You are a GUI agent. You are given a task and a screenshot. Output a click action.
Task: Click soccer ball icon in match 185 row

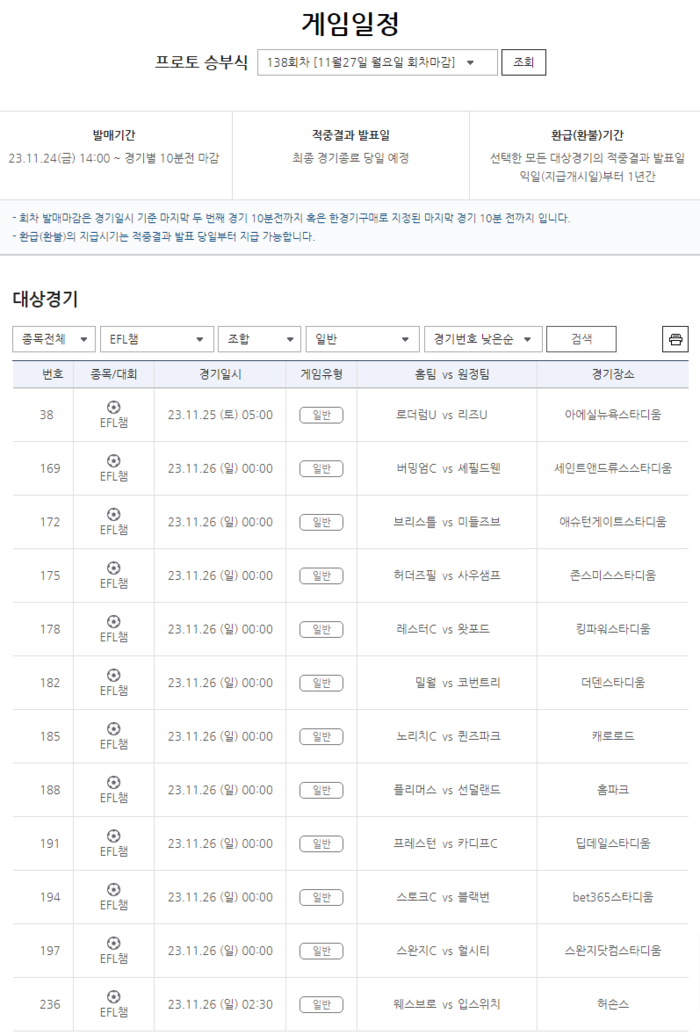tap(113, 728)
